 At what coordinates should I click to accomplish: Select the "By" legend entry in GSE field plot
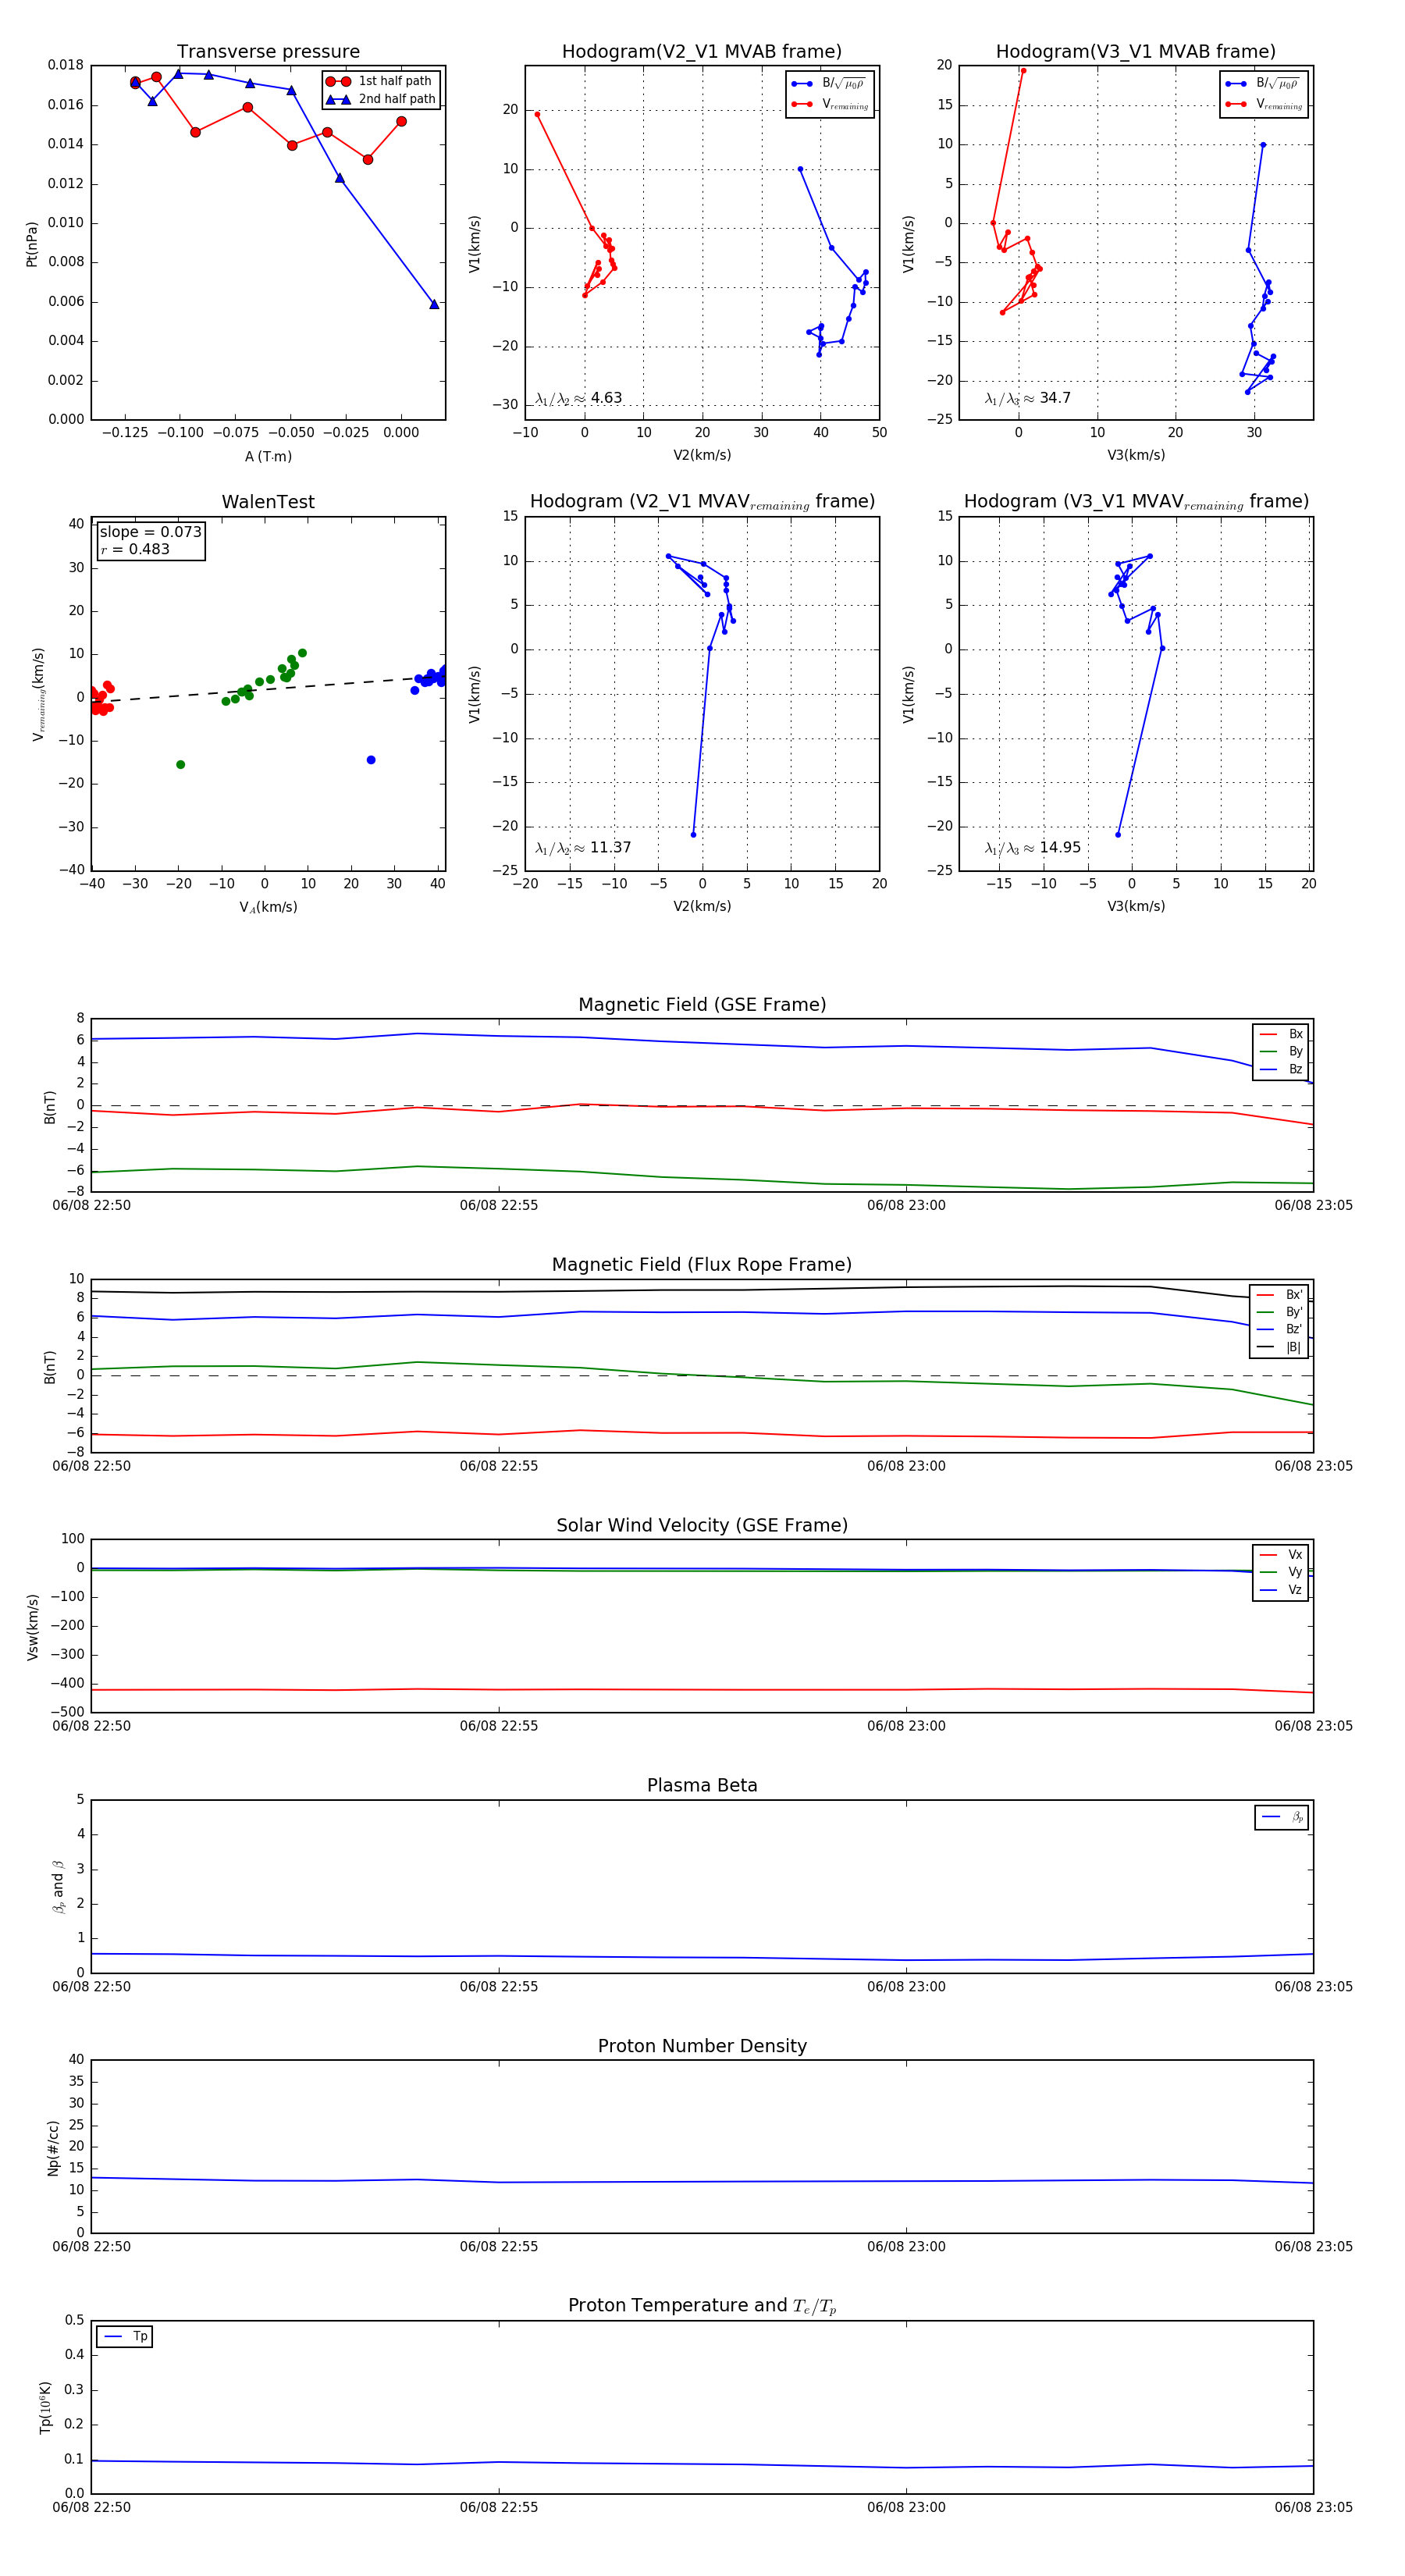(x=1281, y=1052)
